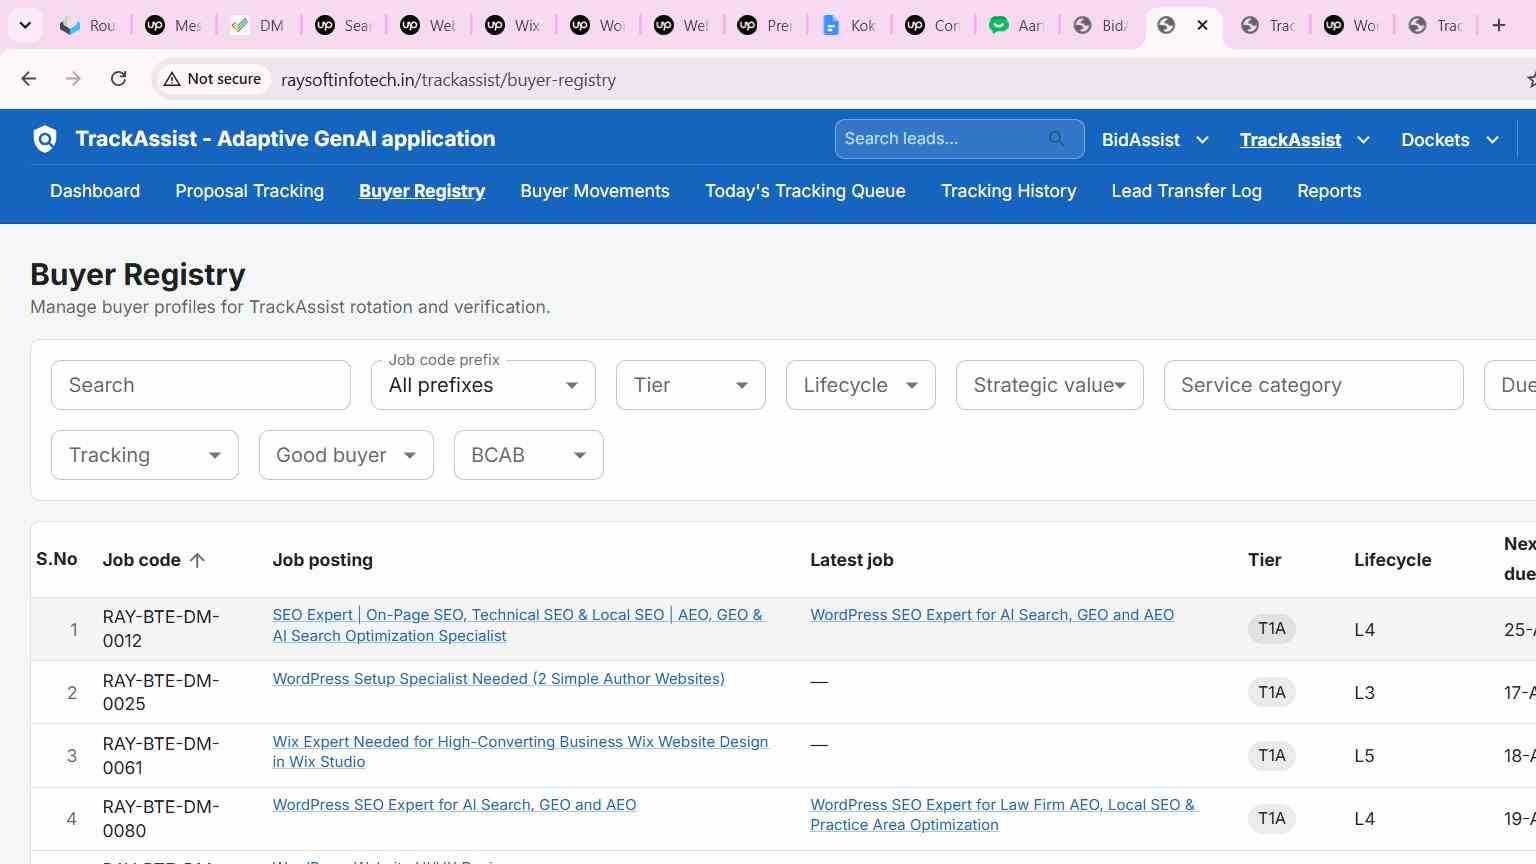Open the tab search chevron in browser
1536x864 pixels.
click(x=25, y=25)
